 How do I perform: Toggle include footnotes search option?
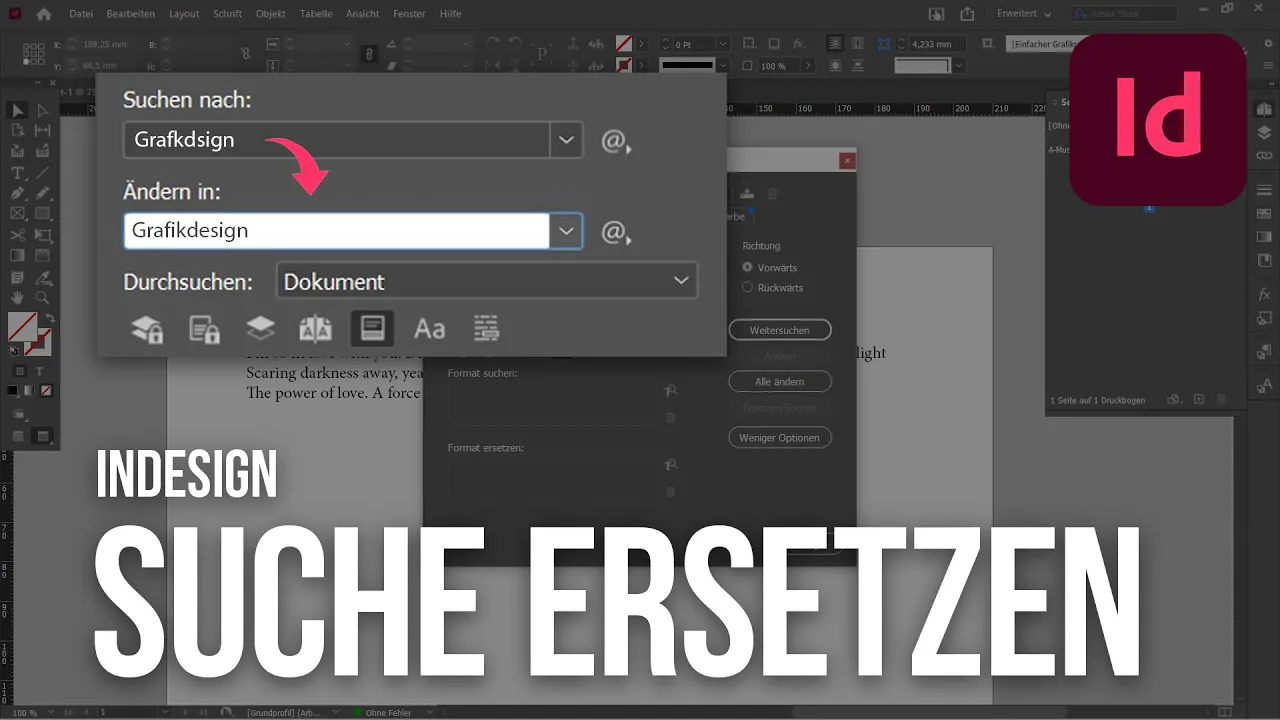(x=372, y=329)
